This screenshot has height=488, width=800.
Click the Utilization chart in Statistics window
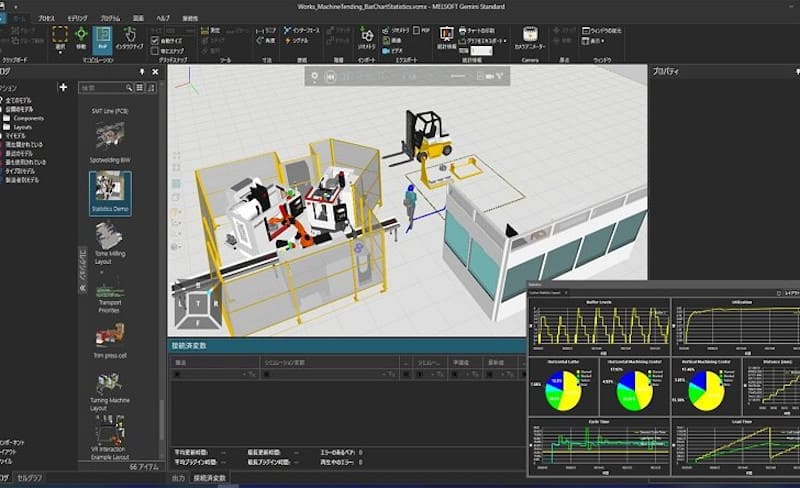click(736, 327)
